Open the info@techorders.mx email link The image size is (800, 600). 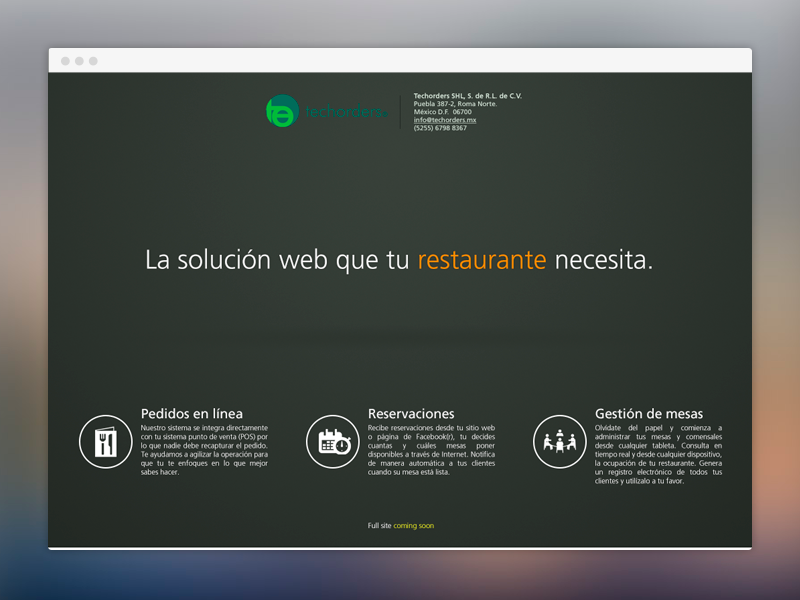(x=445, y=120)
